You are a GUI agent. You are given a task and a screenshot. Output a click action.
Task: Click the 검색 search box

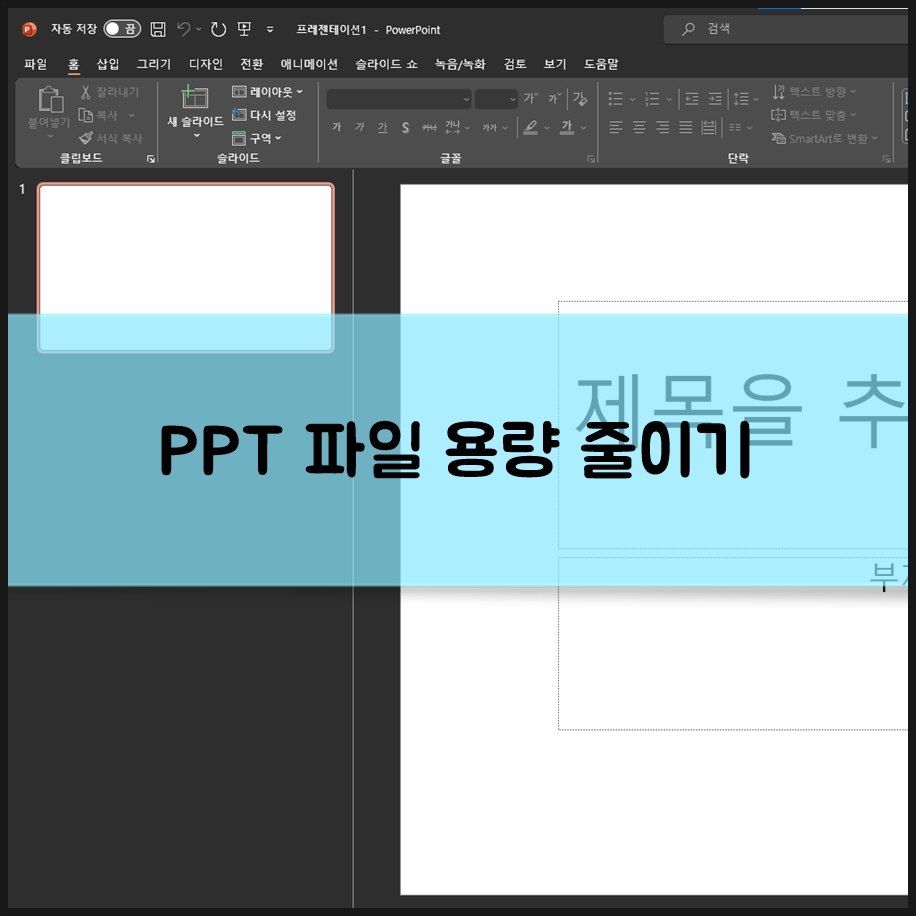click(x=786, y=29)
